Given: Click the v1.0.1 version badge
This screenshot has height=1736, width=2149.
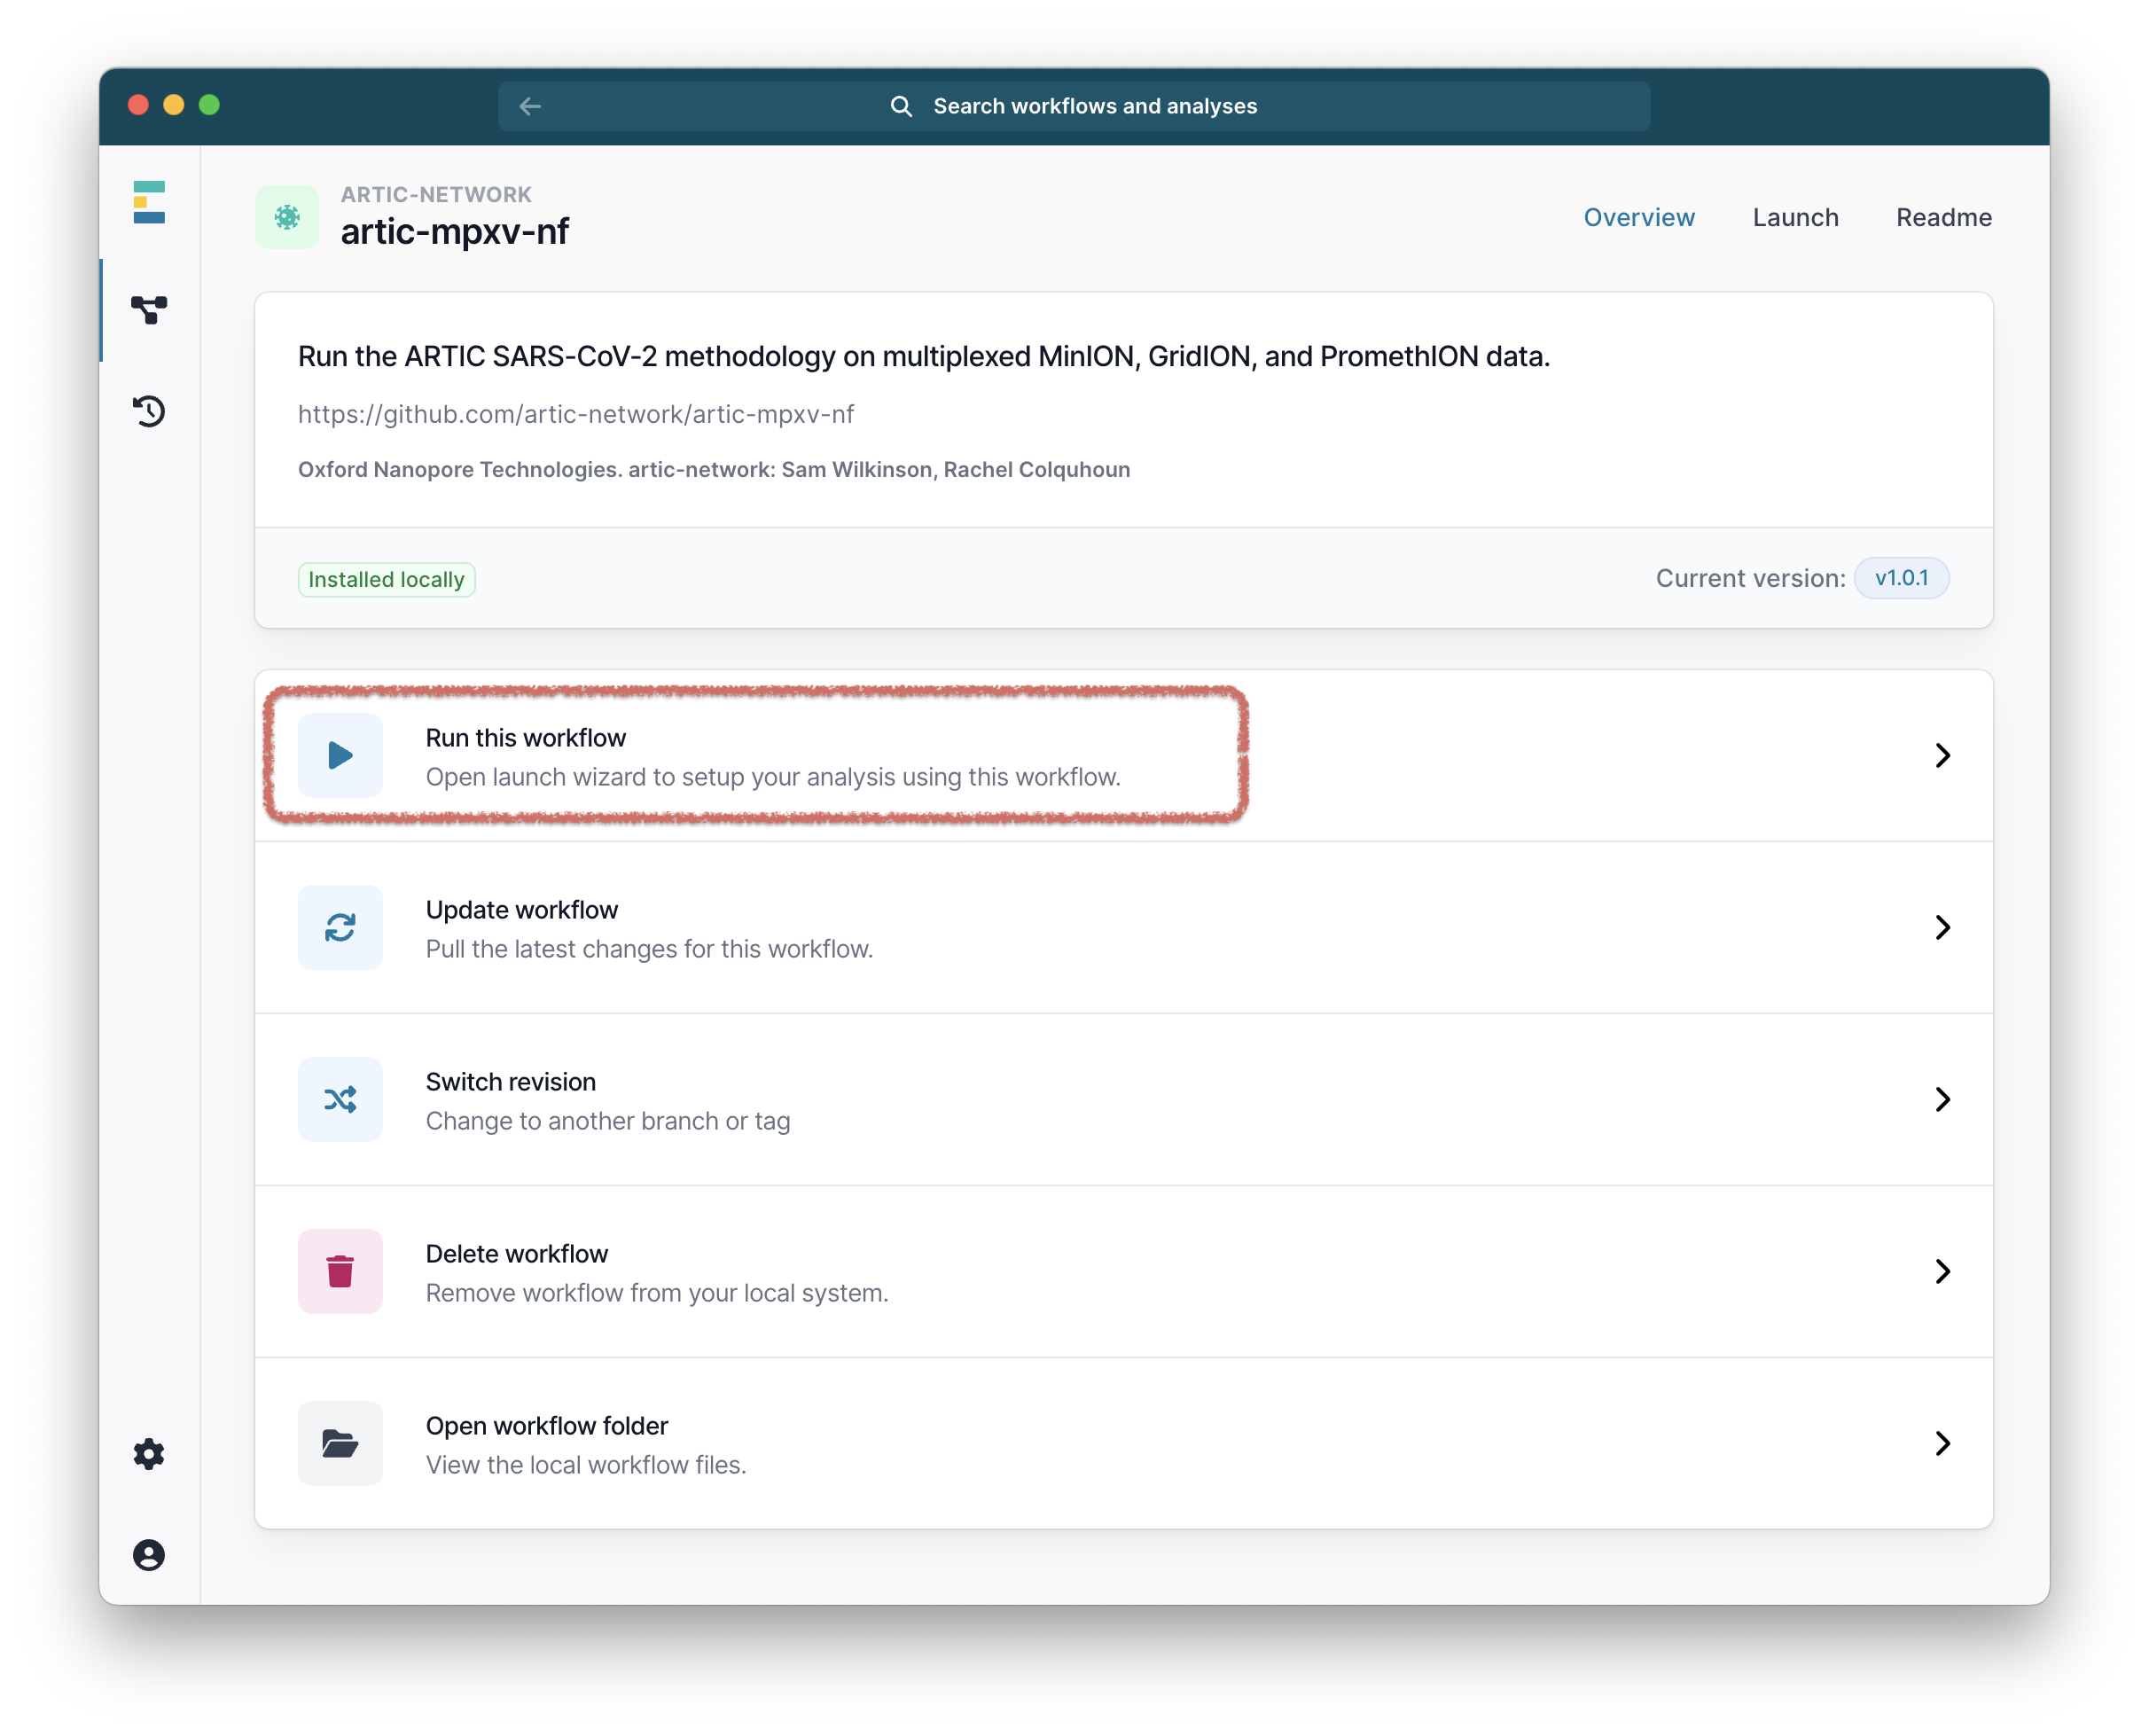Looking at the screenshot, I should coord(1900,578).
